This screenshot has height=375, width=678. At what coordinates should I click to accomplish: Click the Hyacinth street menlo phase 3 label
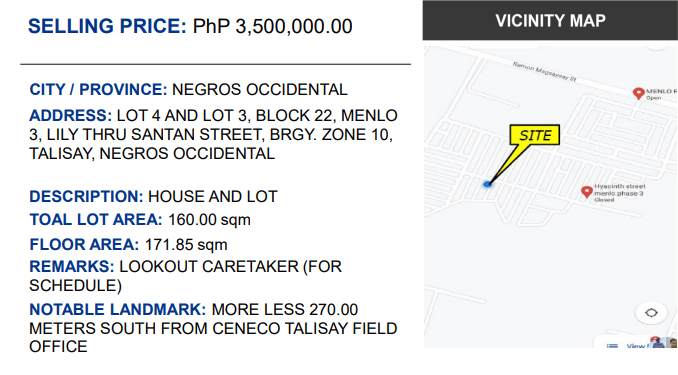(619, 193)
